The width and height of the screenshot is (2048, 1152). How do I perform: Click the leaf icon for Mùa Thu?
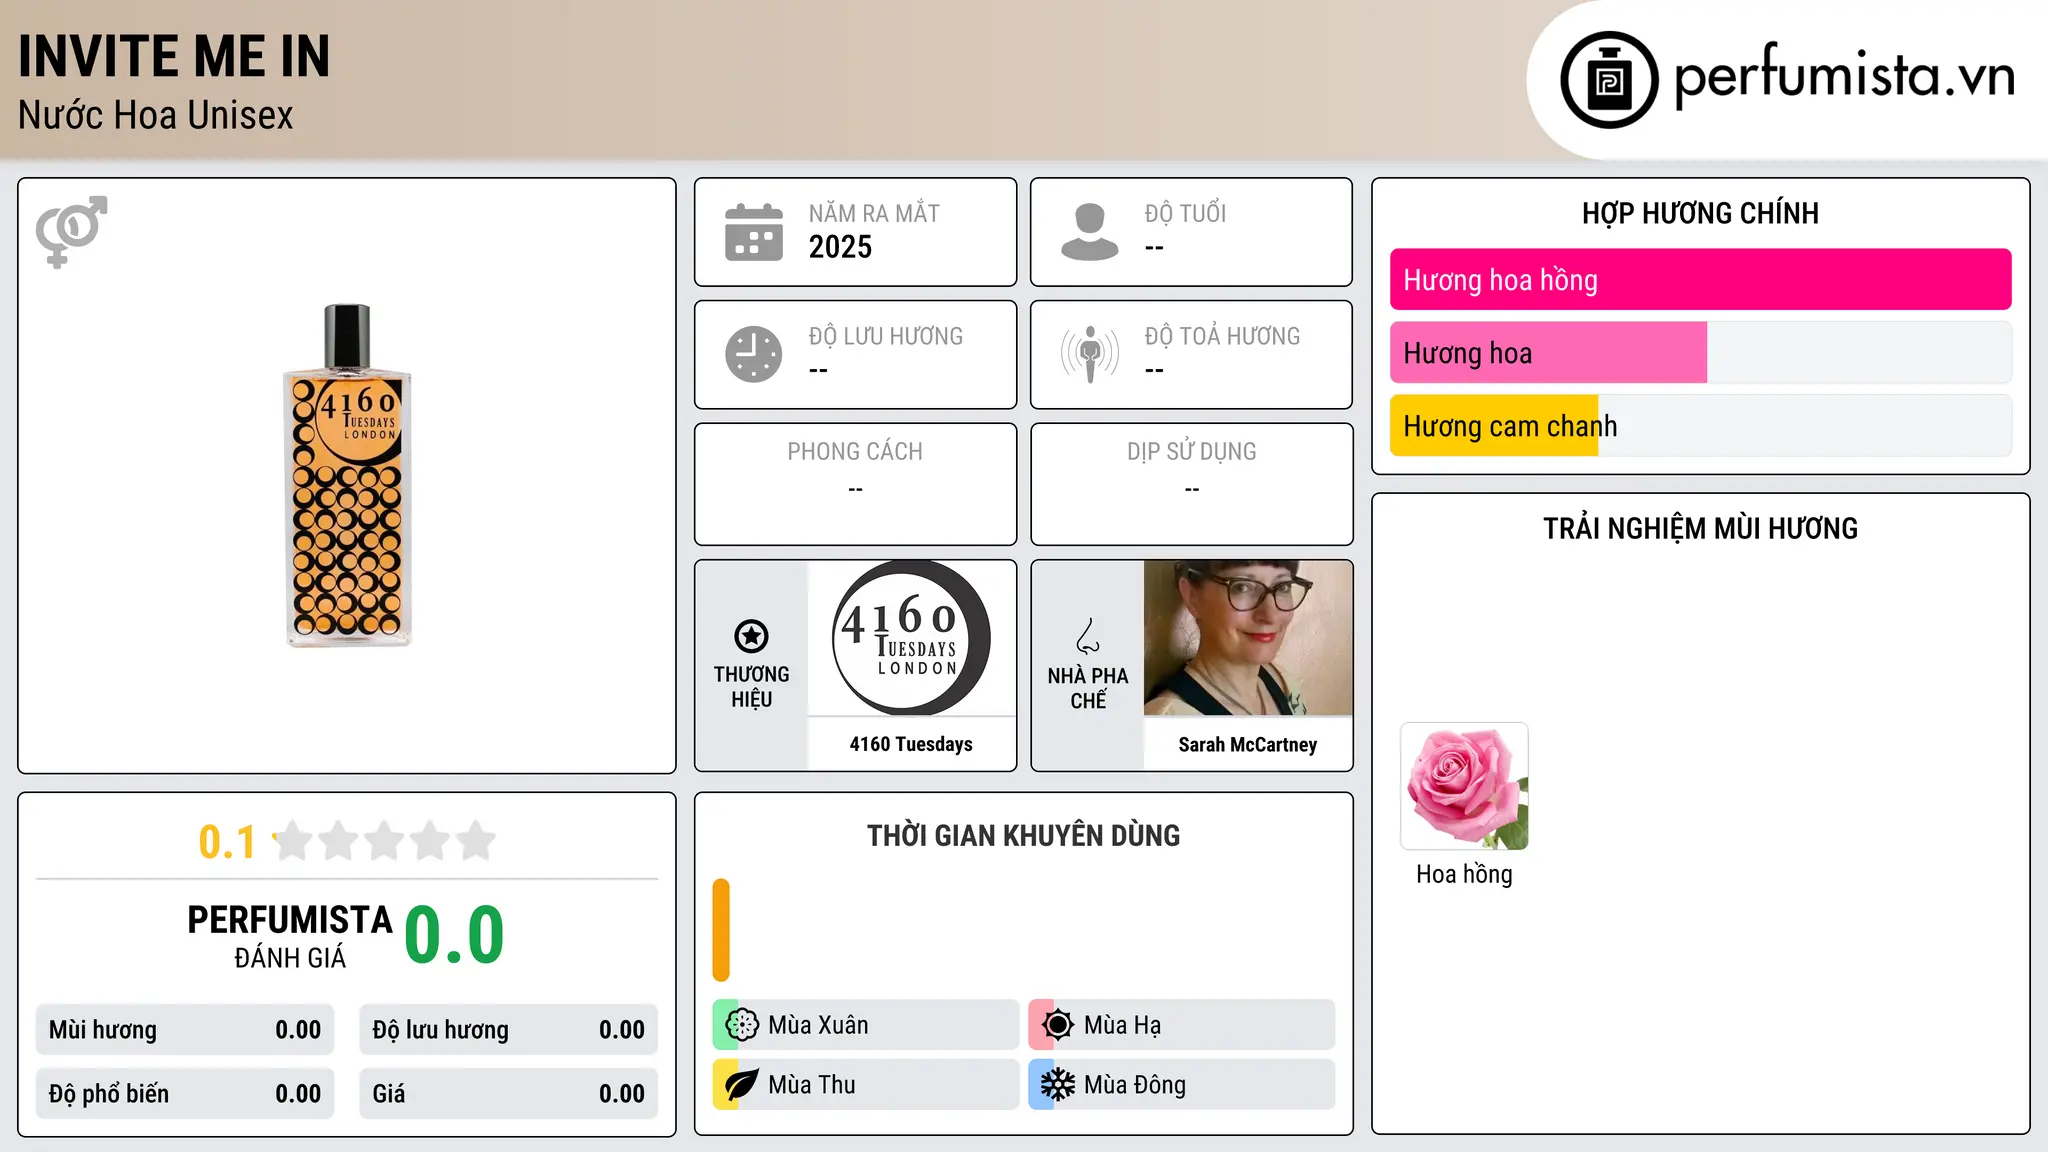[742, 1085]
